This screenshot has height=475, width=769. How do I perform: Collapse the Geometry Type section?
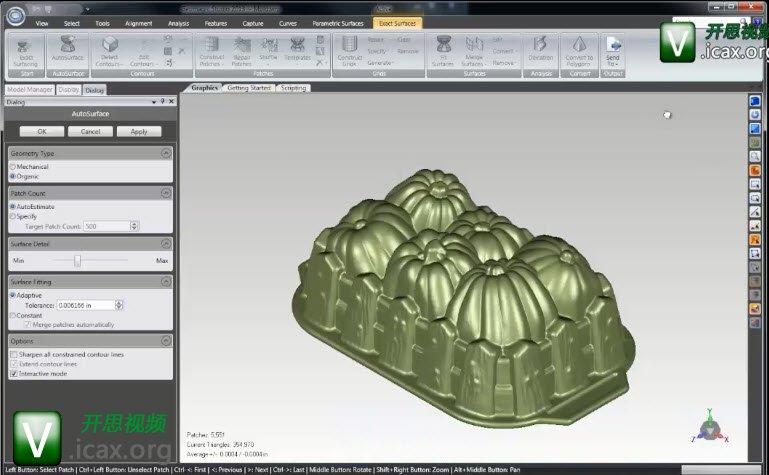tap(166, 153)
